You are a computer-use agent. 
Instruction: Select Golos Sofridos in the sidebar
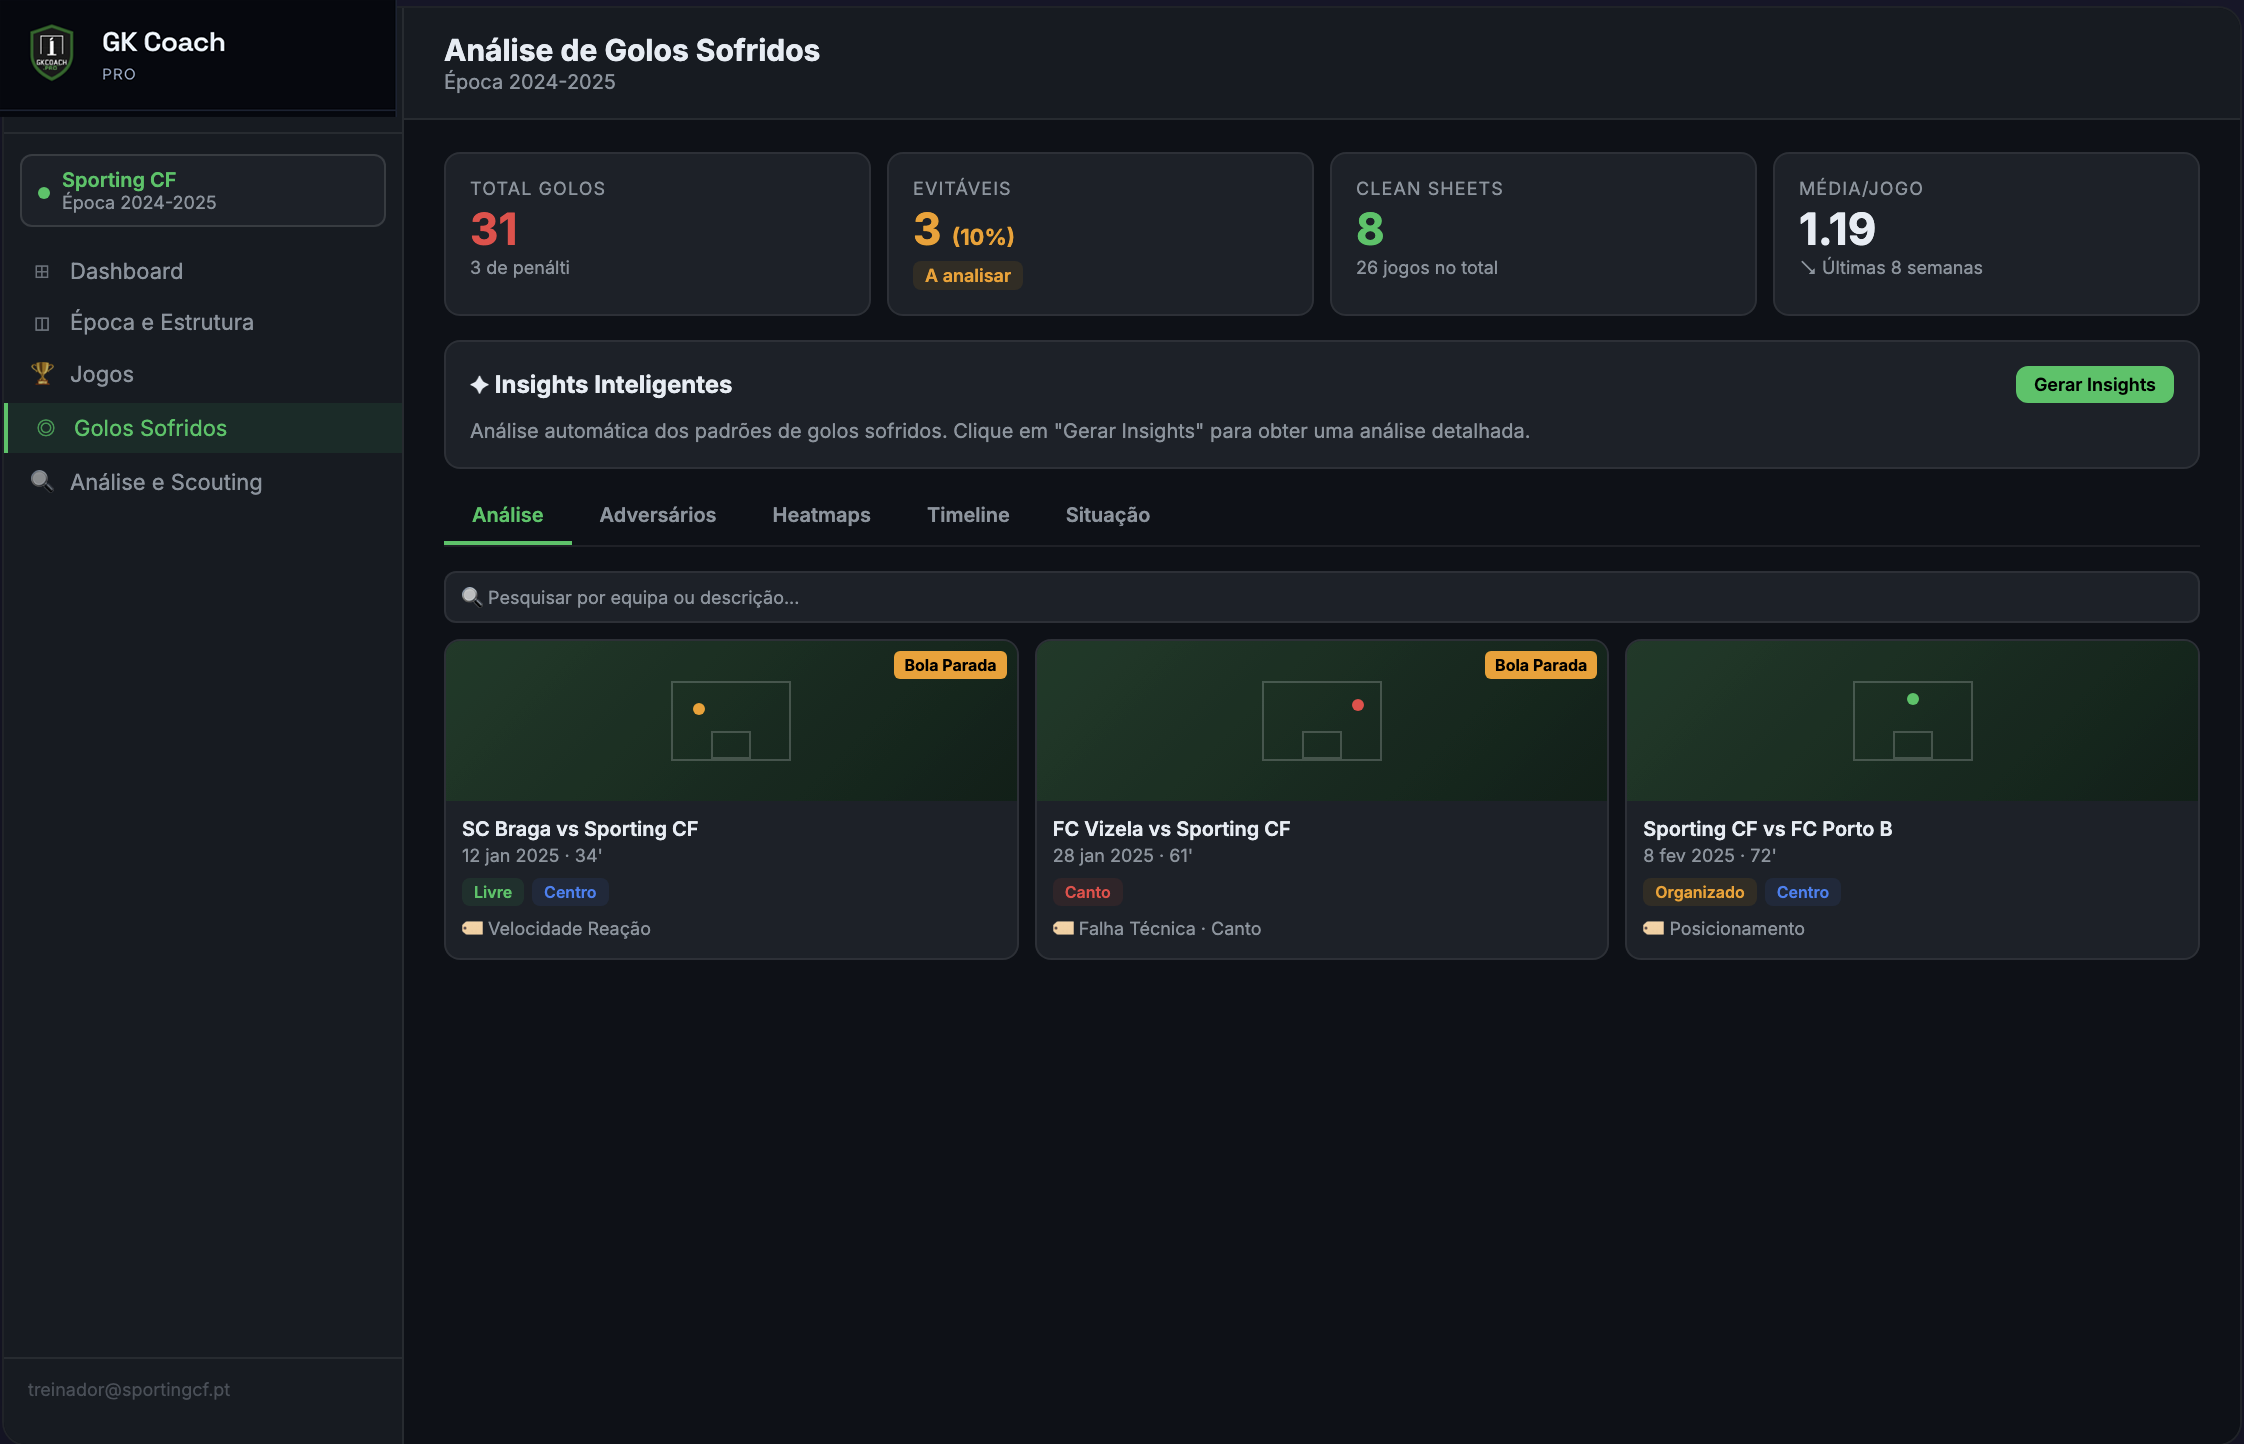(204, 428)
